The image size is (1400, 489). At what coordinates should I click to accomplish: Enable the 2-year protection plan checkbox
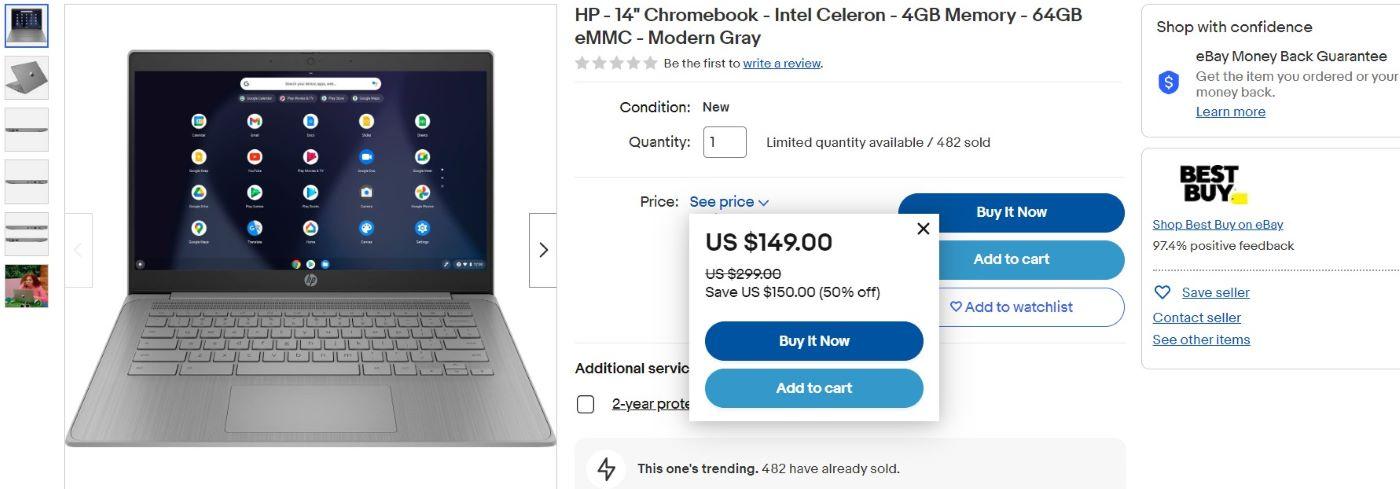click(x=586, y=404)
